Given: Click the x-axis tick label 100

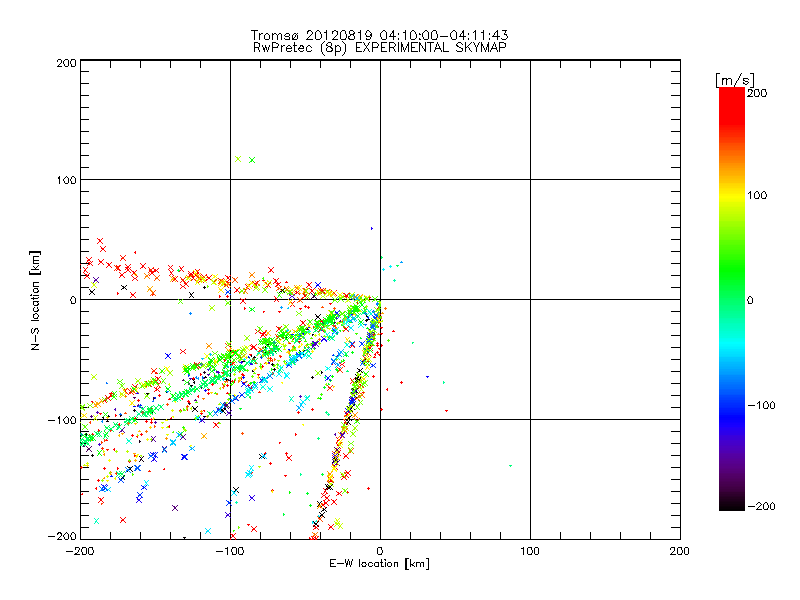Looking at the screenshot, I should click(x=529, y=550).
